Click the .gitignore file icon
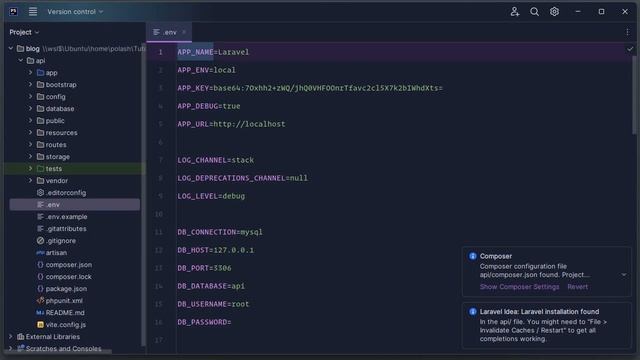 (x=40, y=241)
